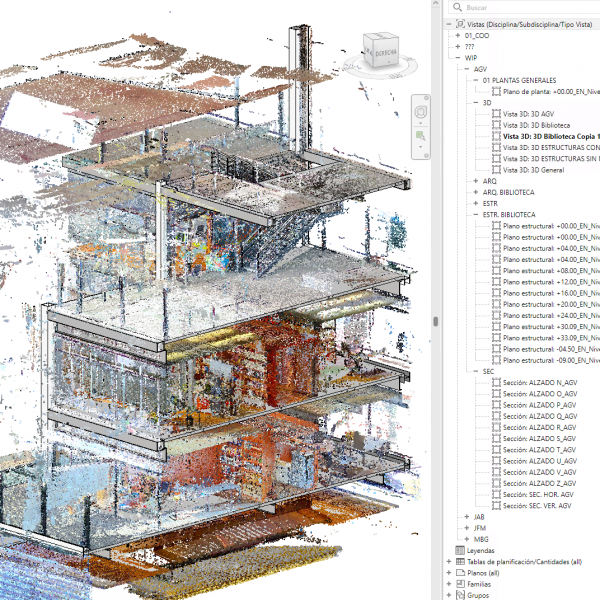This screenshot has width=600, height=600.
Task: Expand the ARQ. BIBLIOTECA folder
Action: [476, 192]
